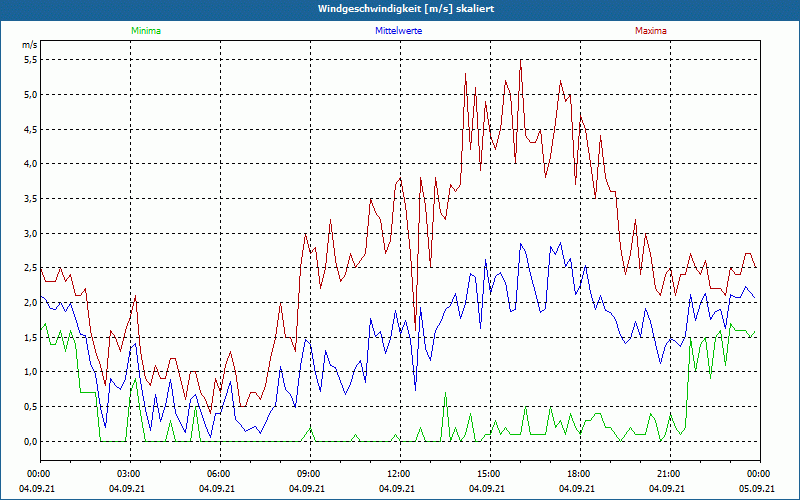Viewport: 800px width, 500px height.
Task: Click the "3,5" y-axis value
Action: [x=31, y=198]
